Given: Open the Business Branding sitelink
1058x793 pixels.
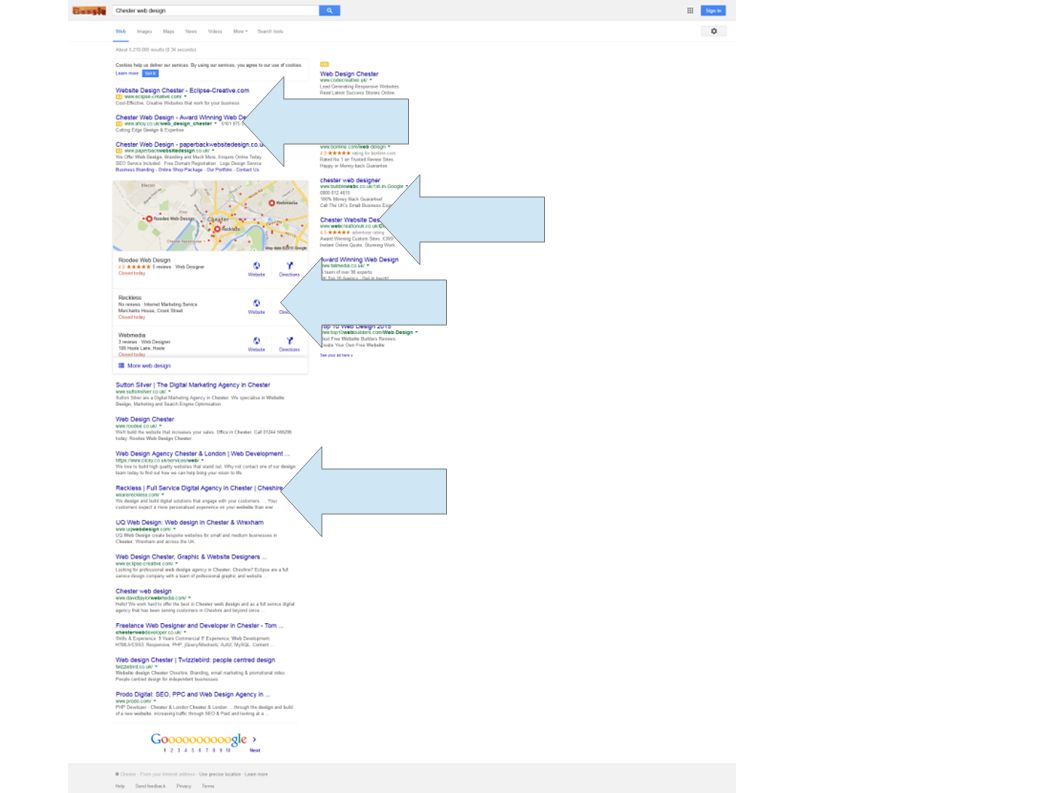Looking at the screenshot, I should (x=135, y=170).
